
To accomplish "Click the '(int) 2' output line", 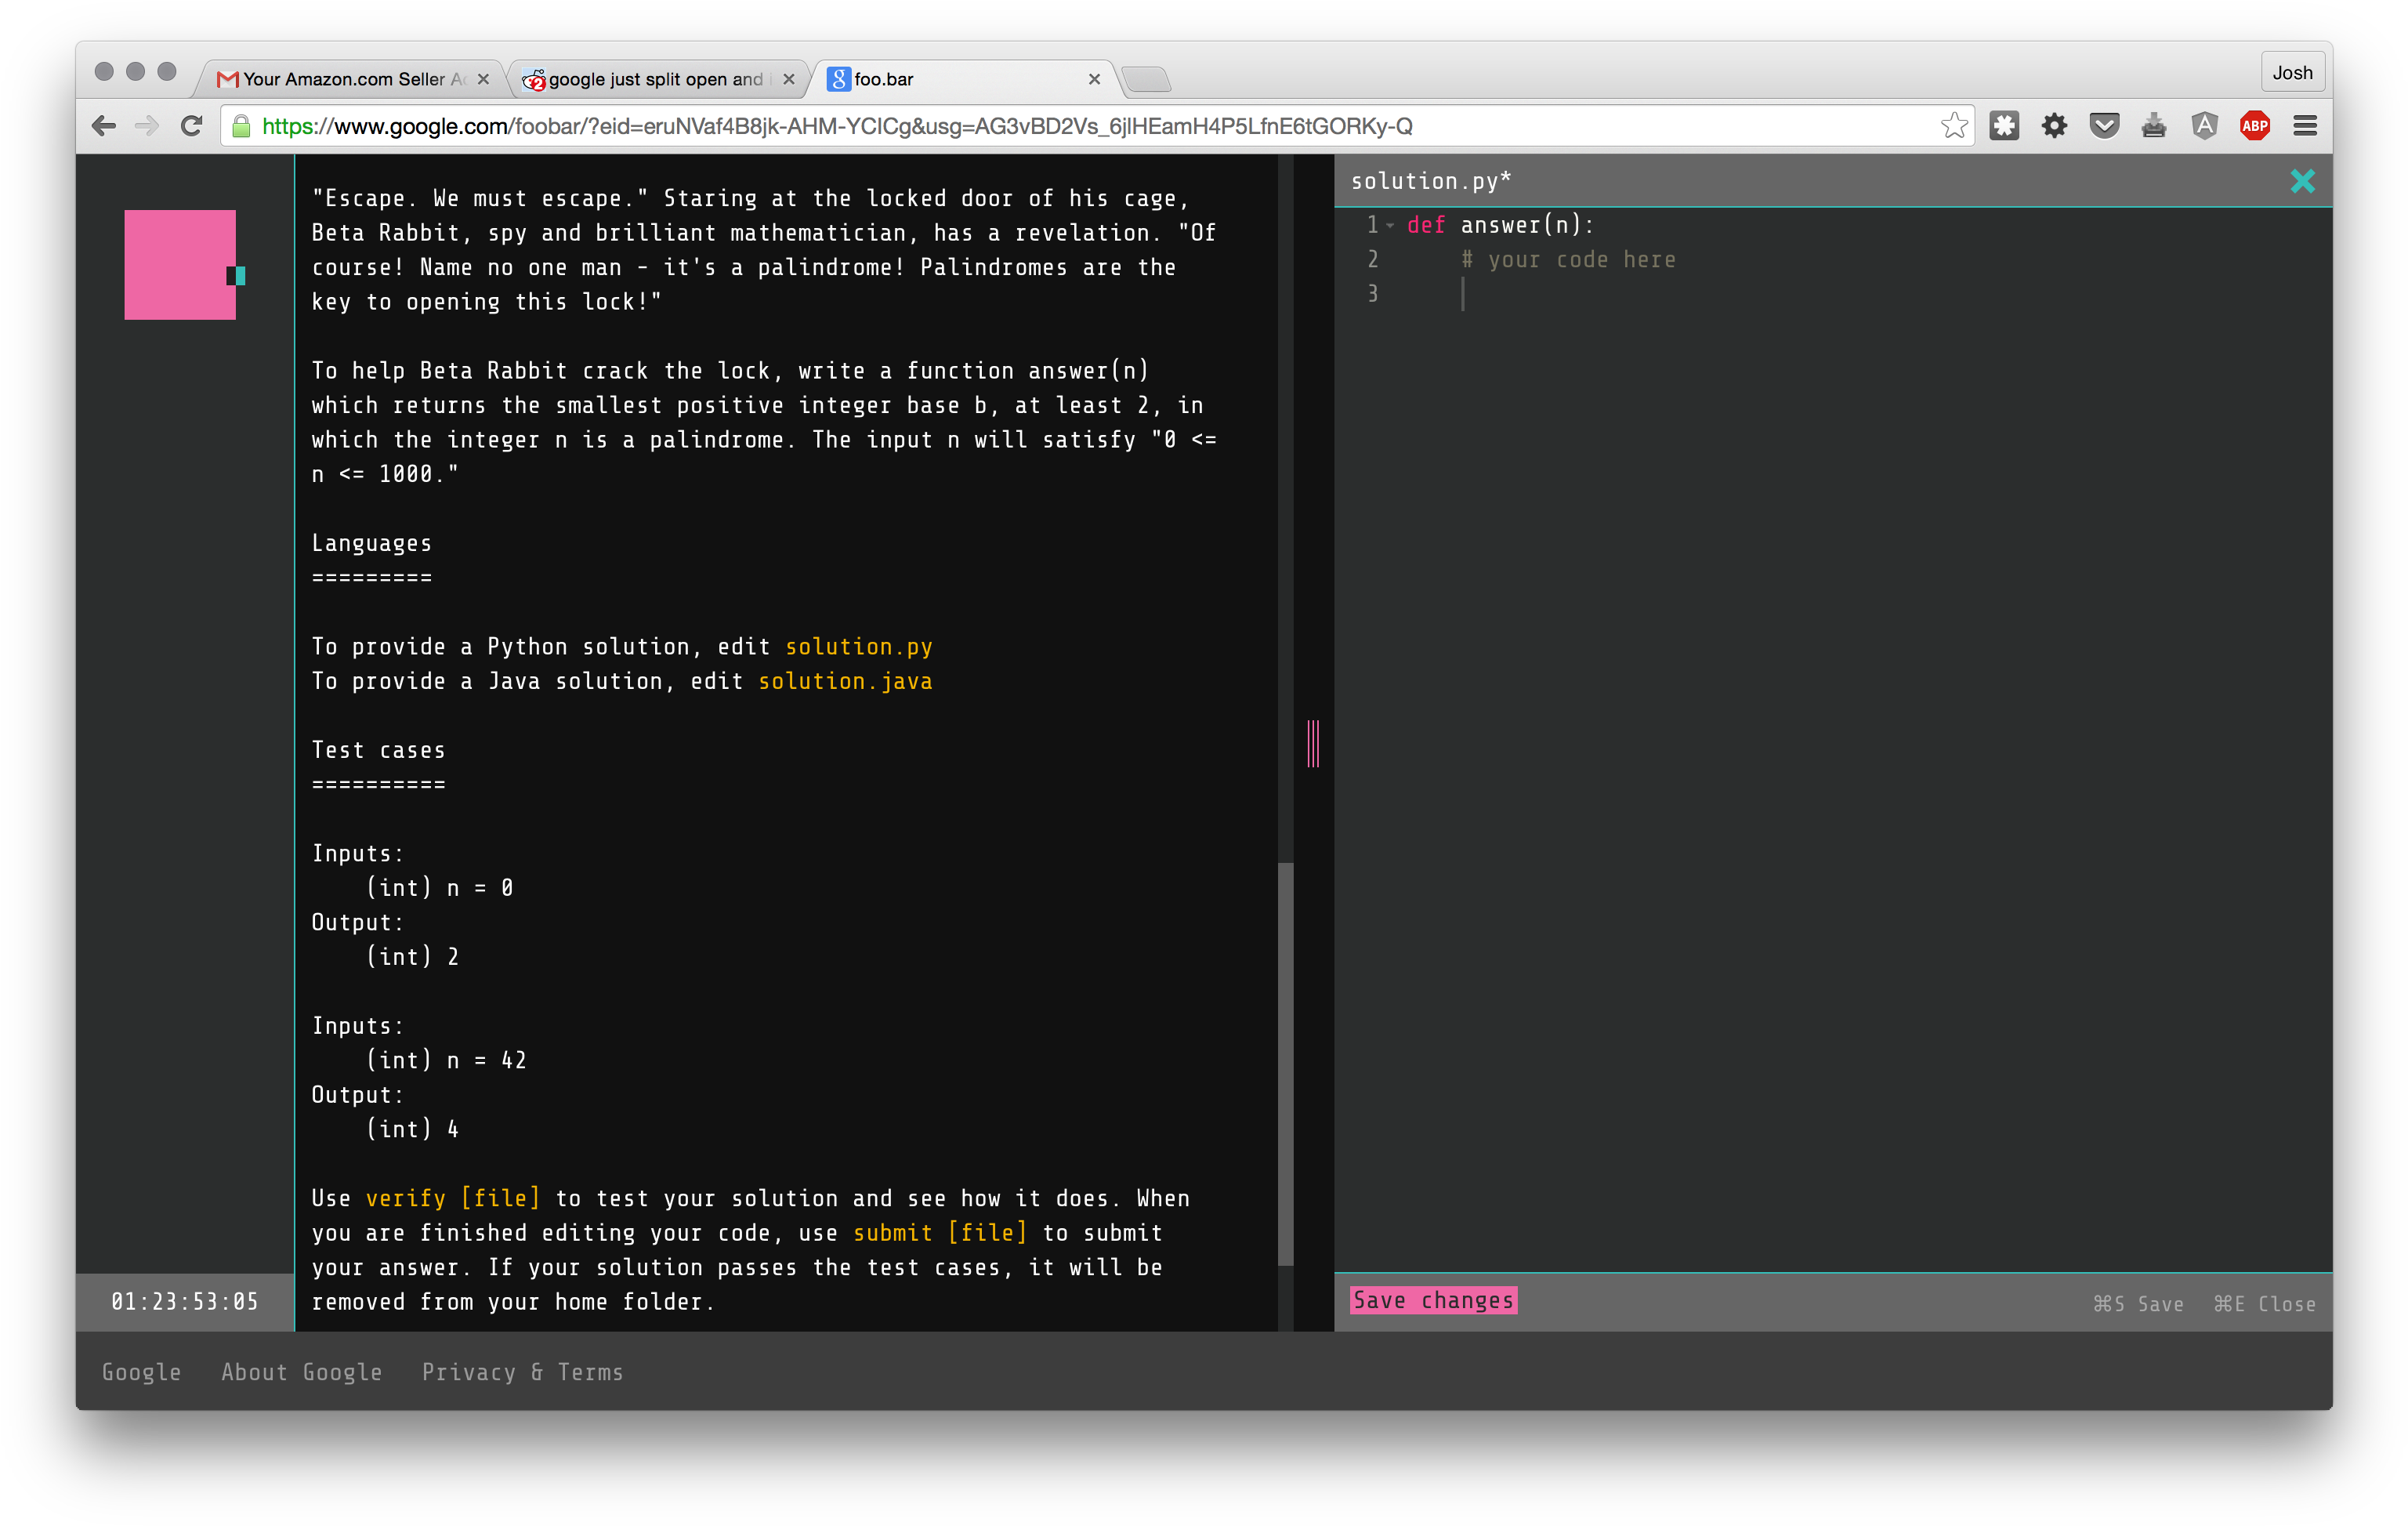I will tap(412, 957).
